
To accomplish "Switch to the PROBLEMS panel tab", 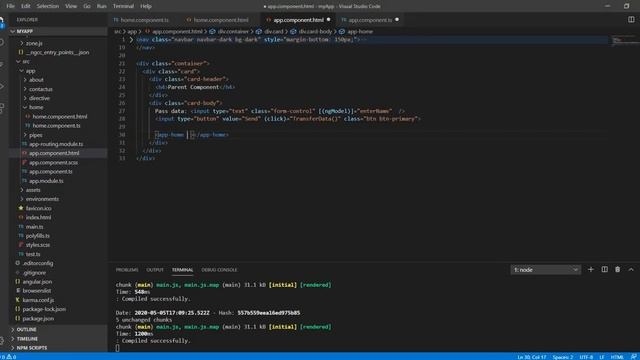I will click(127, 270).
